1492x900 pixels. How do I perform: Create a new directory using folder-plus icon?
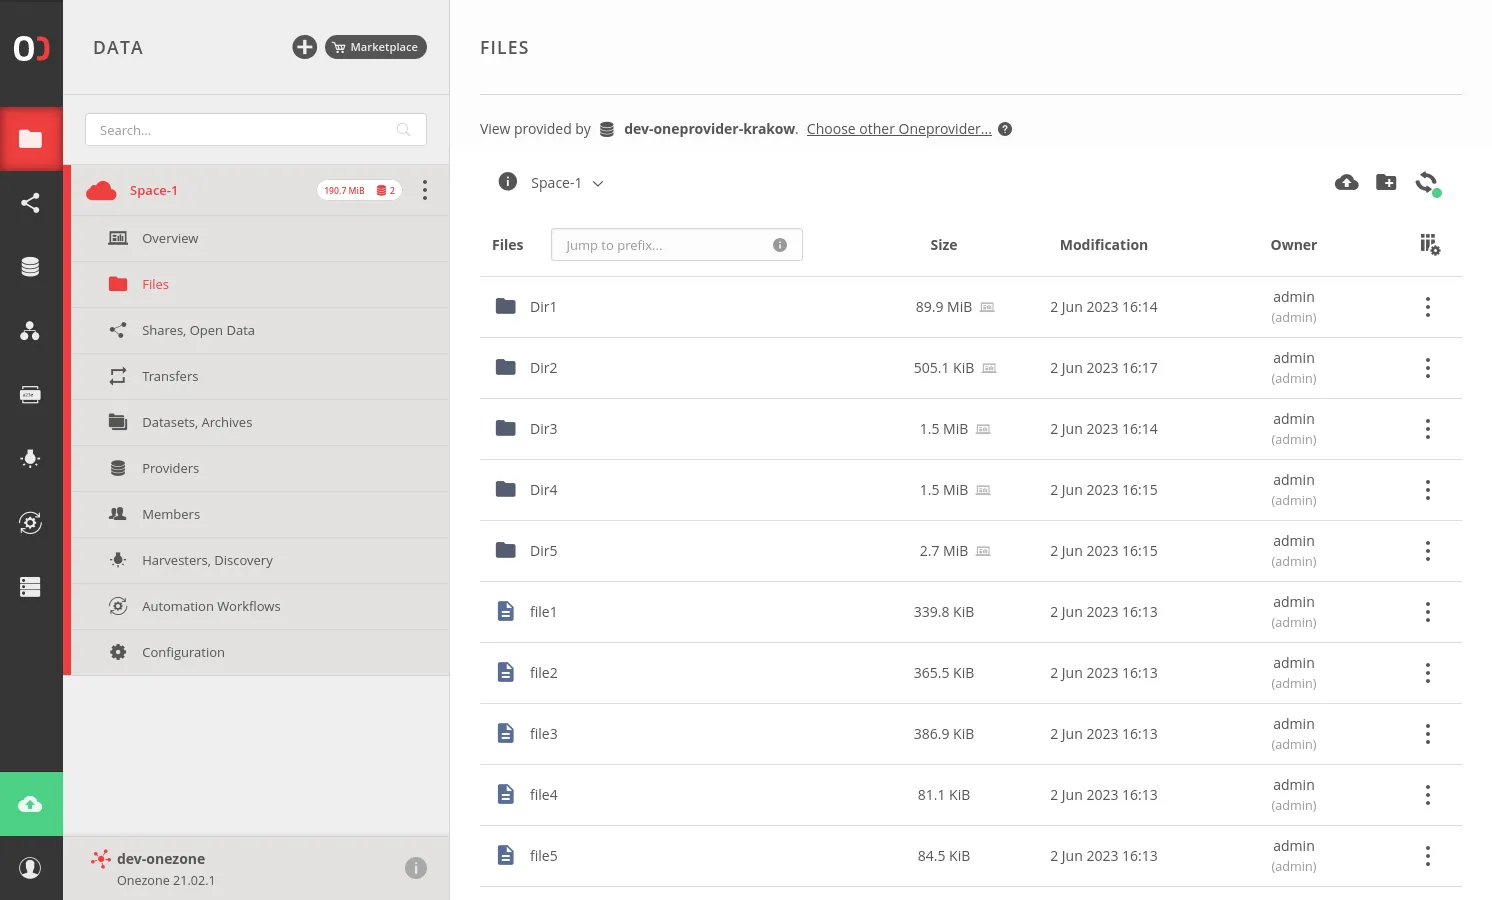(x=1386, y=182)
